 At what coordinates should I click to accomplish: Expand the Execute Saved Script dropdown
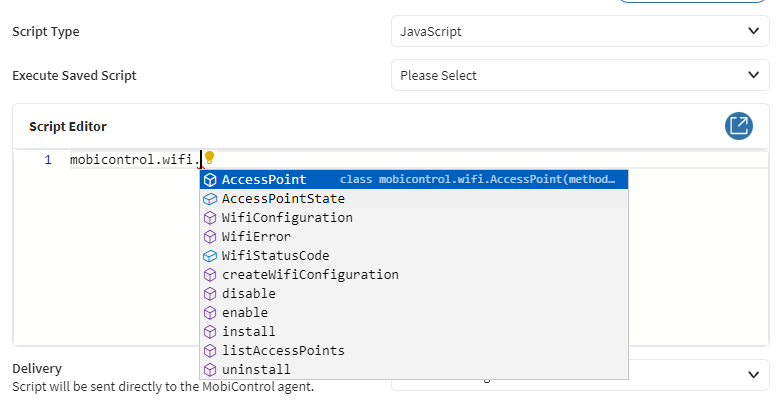tap(580, 75)
